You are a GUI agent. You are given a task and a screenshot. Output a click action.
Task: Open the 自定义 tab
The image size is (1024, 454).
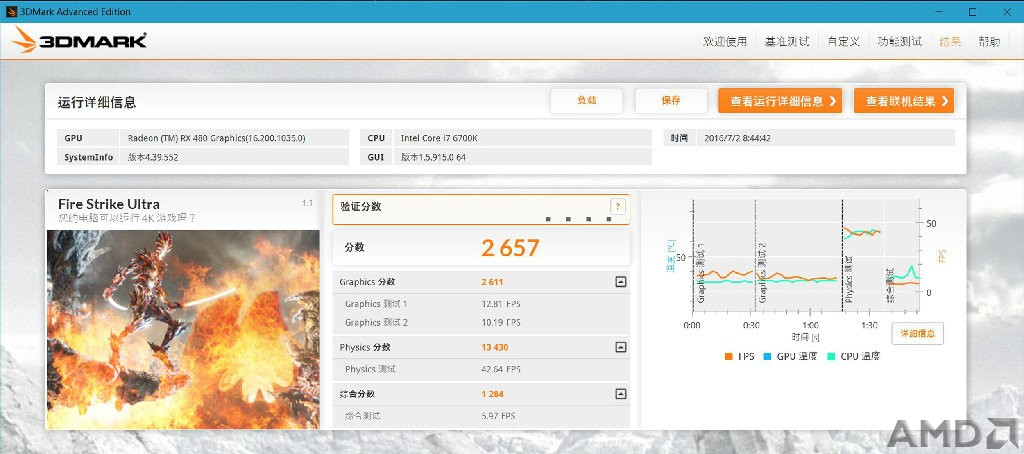click(x=843, y=42)
